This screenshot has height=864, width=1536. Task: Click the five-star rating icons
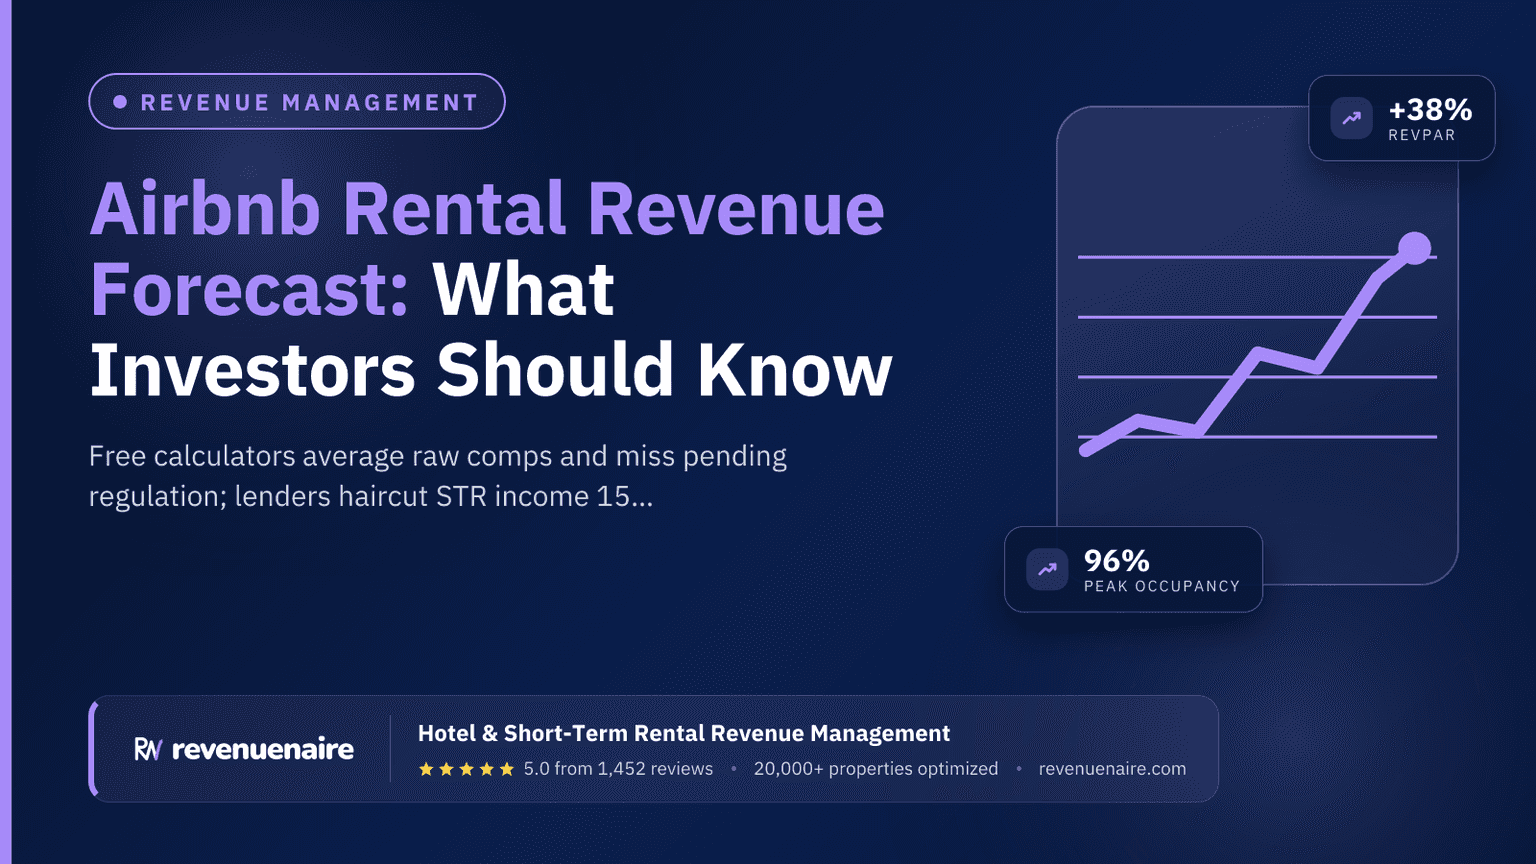(x=466, y=769)
